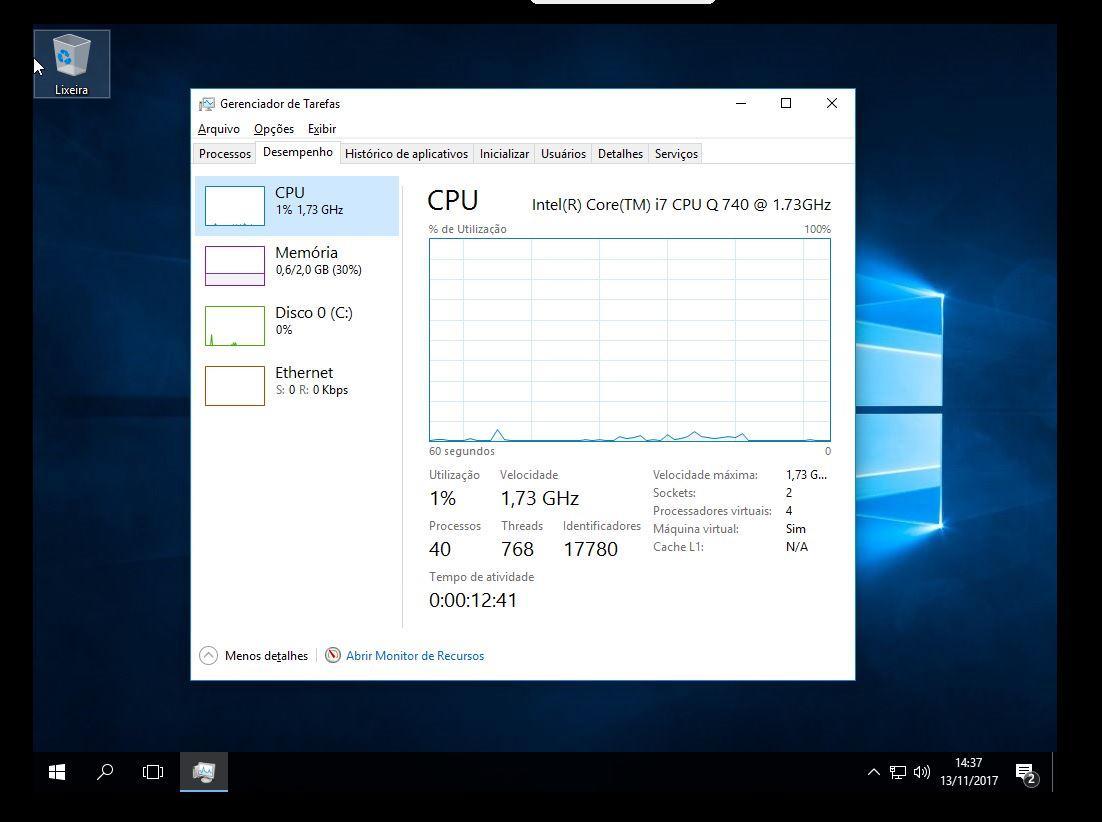Click the processor name Intel Core i7 text
The image size is (1102, 822).
click(681, 204)
